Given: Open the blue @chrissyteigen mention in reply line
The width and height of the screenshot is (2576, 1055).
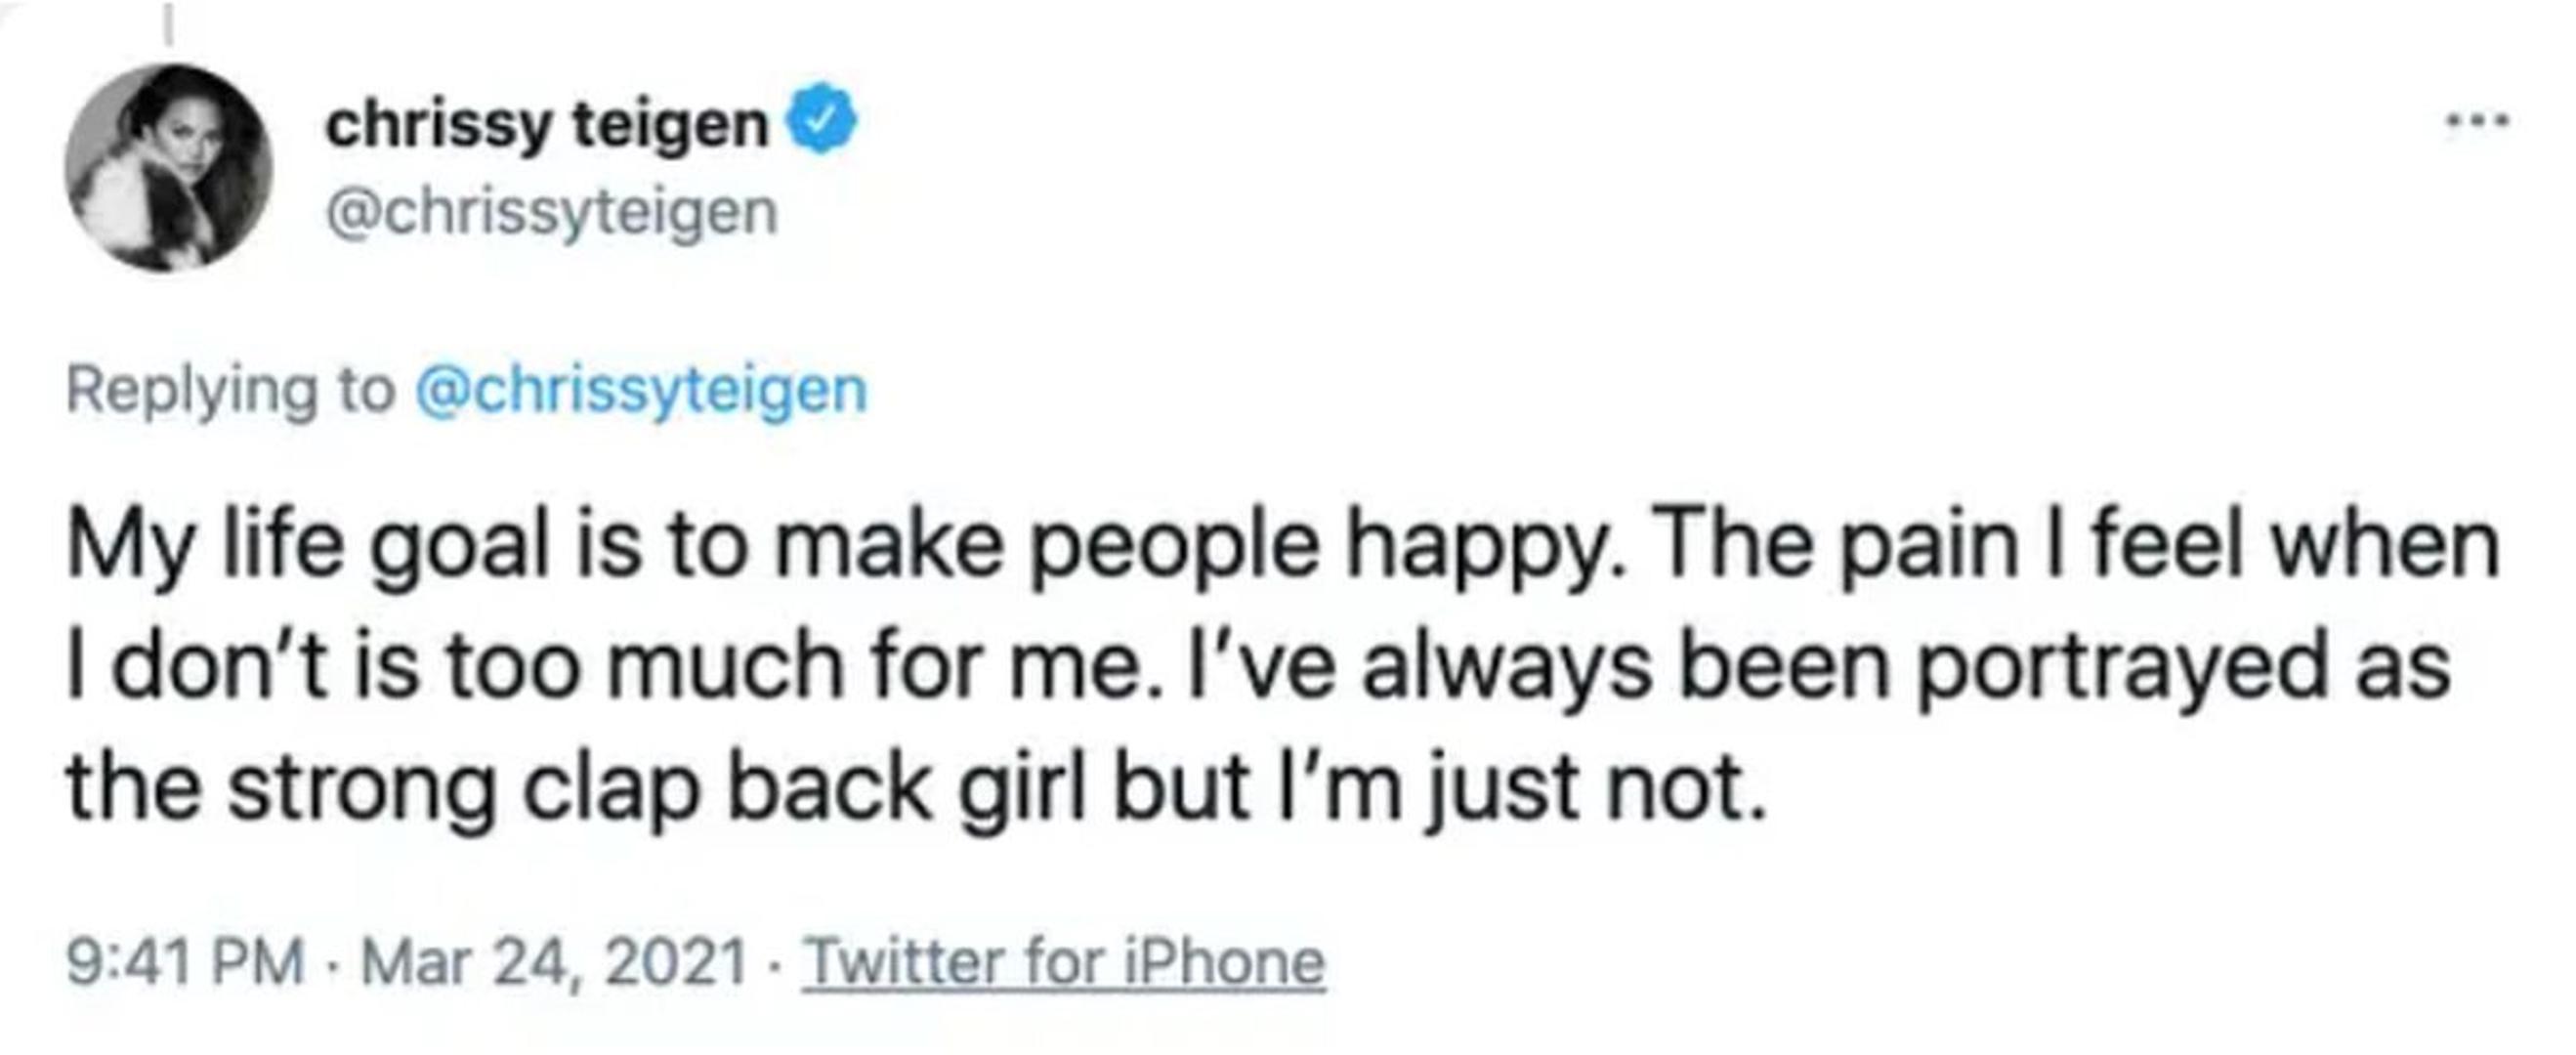Looking at the screenshot, I should click(640, 390).
